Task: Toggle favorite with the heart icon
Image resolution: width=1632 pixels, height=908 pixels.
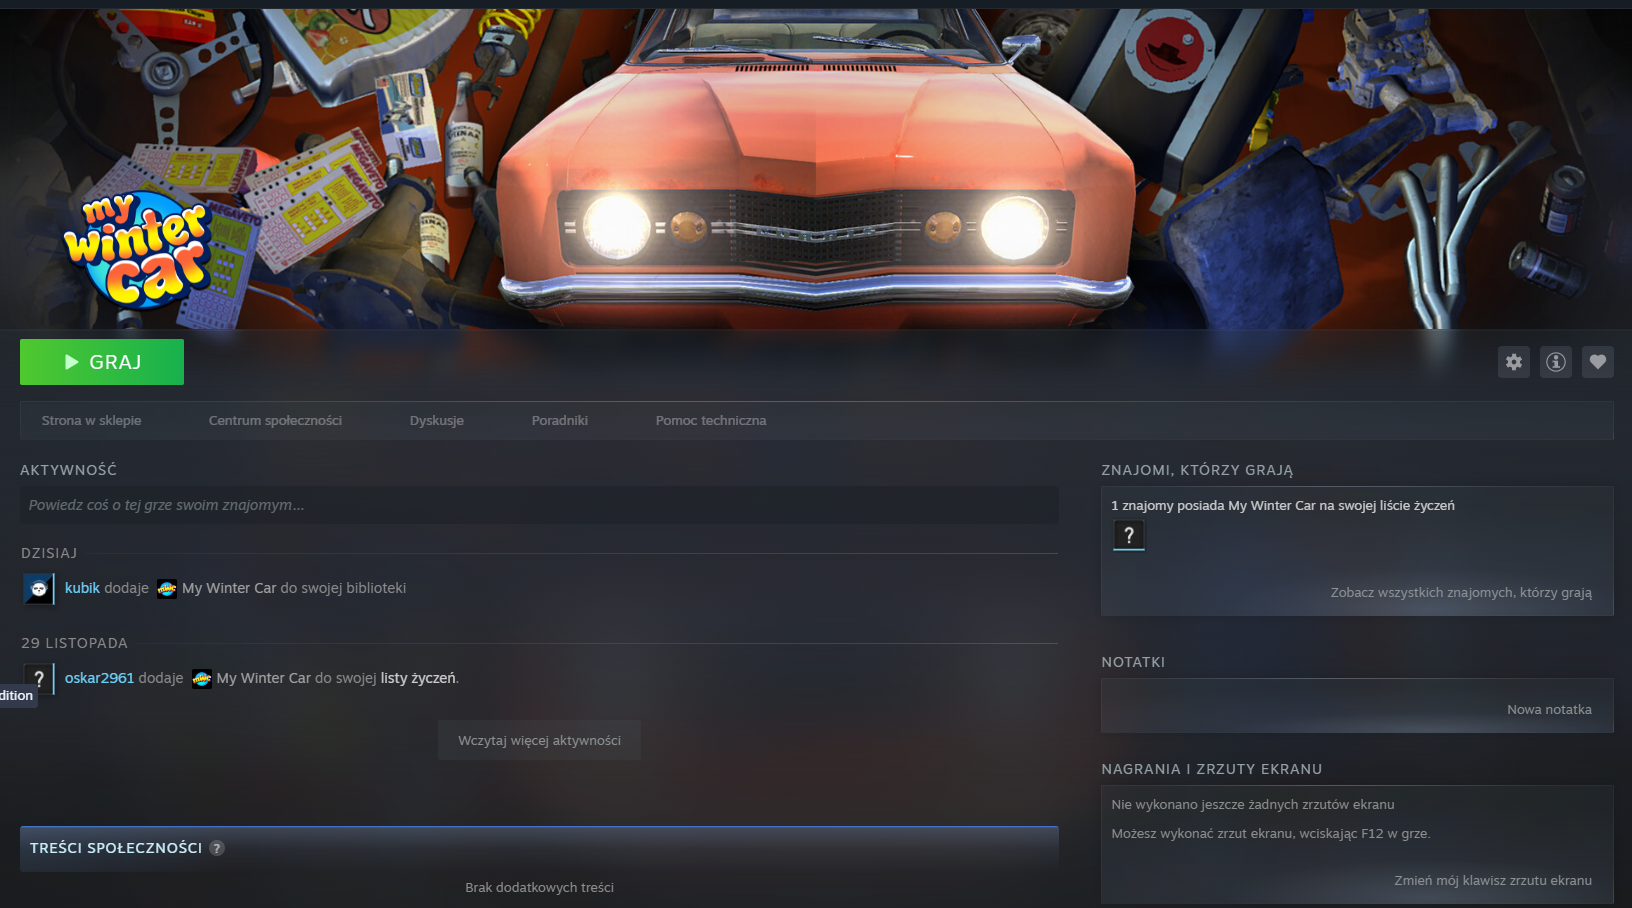Action: tap(1598, 362)
